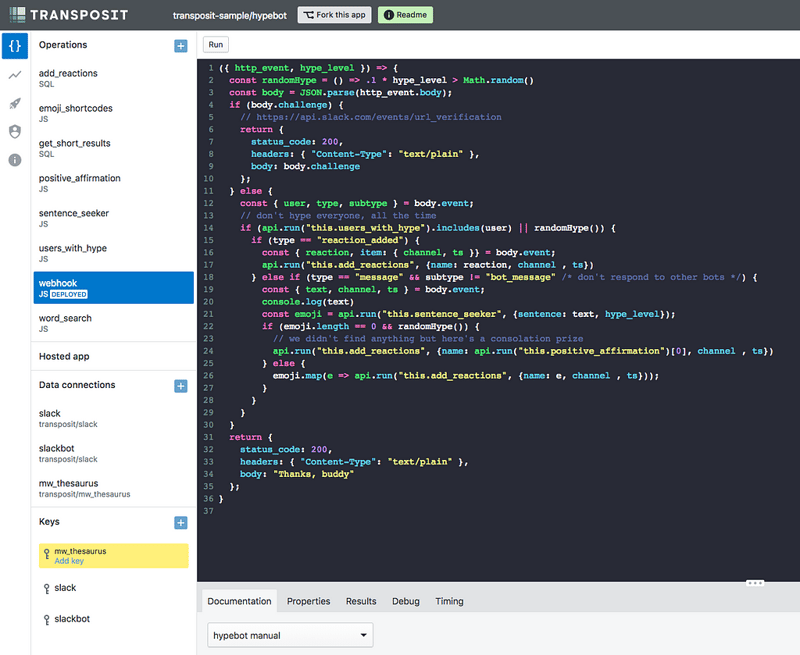Screen dimensions: 800x655
Task: Select the emoji_shortcodes operation
Action: pyautogui.click(x=113, y=113)
